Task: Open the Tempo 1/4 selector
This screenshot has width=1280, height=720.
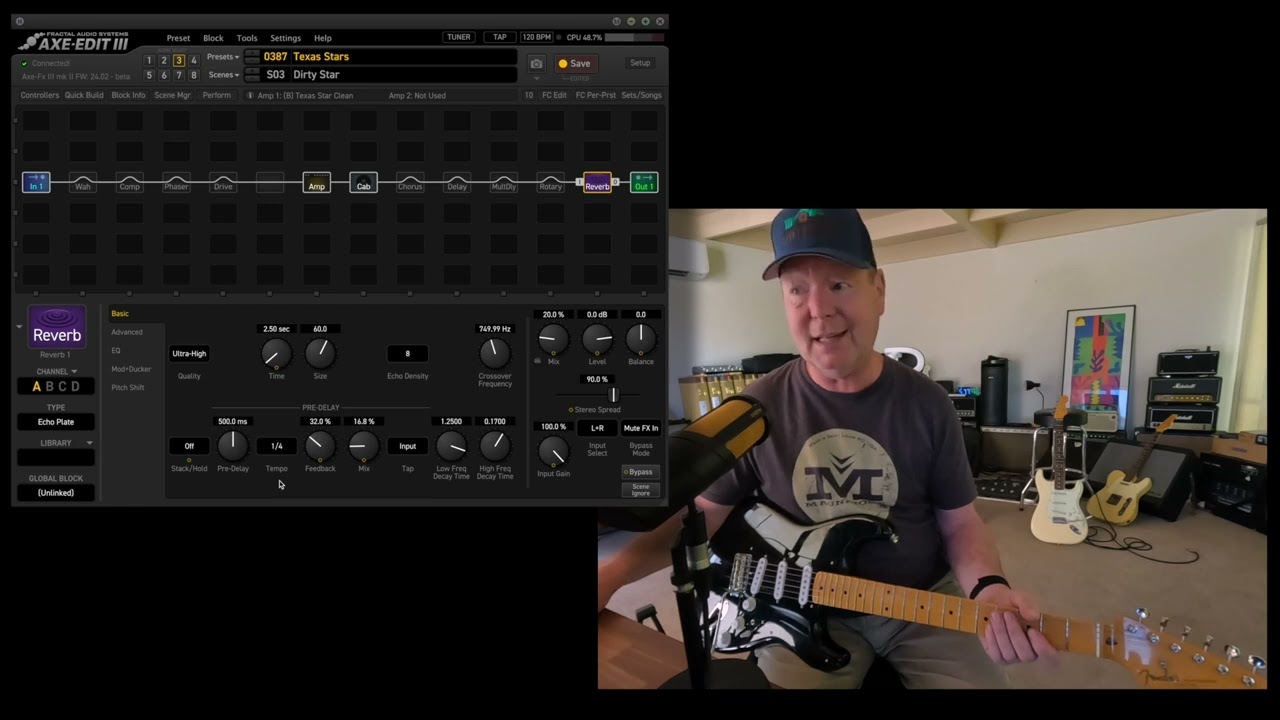Action: coord(276,446)
